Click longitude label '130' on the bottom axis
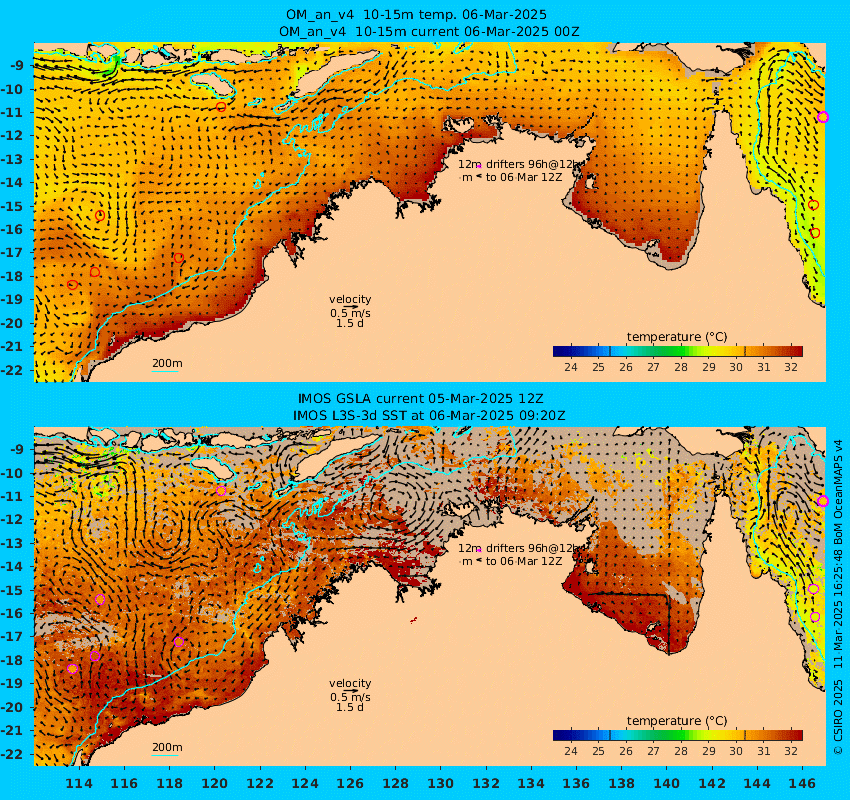This screenshot has width=850, height=800. pos(441,783)
